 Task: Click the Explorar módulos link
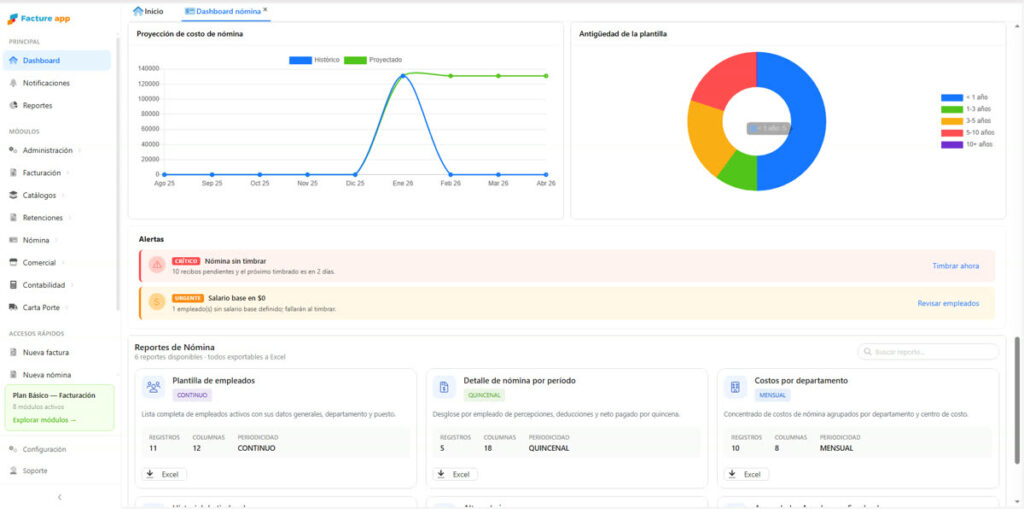pyautogui.click(x=44, y=420)
